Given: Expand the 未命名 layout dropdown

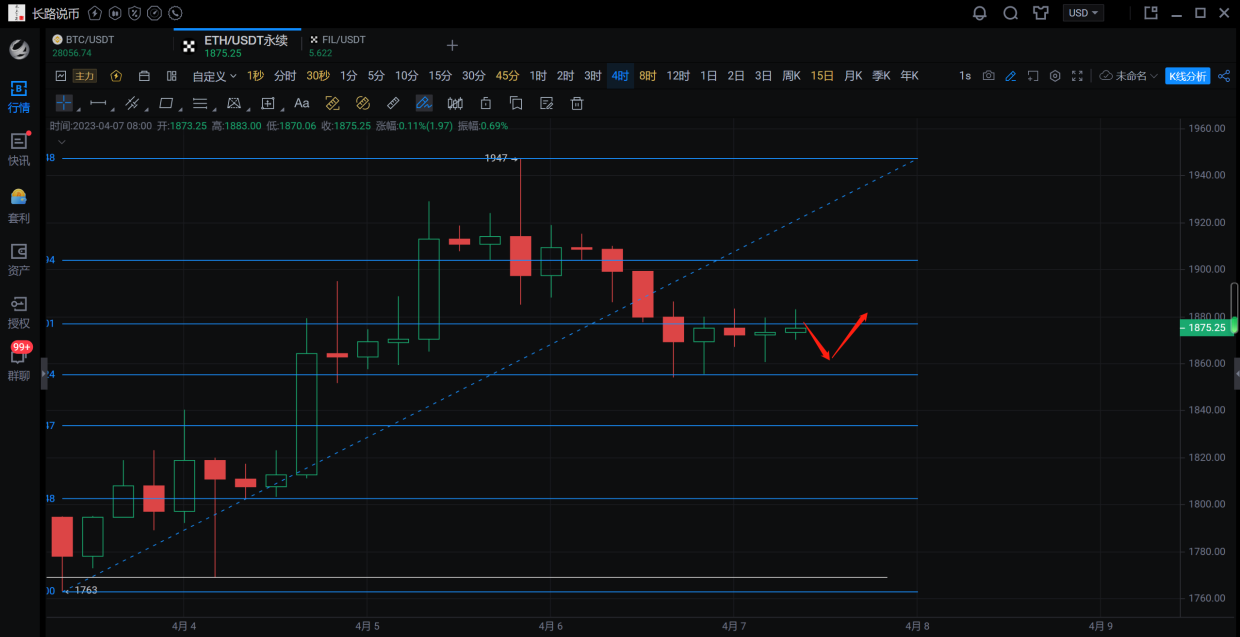Looking at the screenshot, I should [1130, 76].
